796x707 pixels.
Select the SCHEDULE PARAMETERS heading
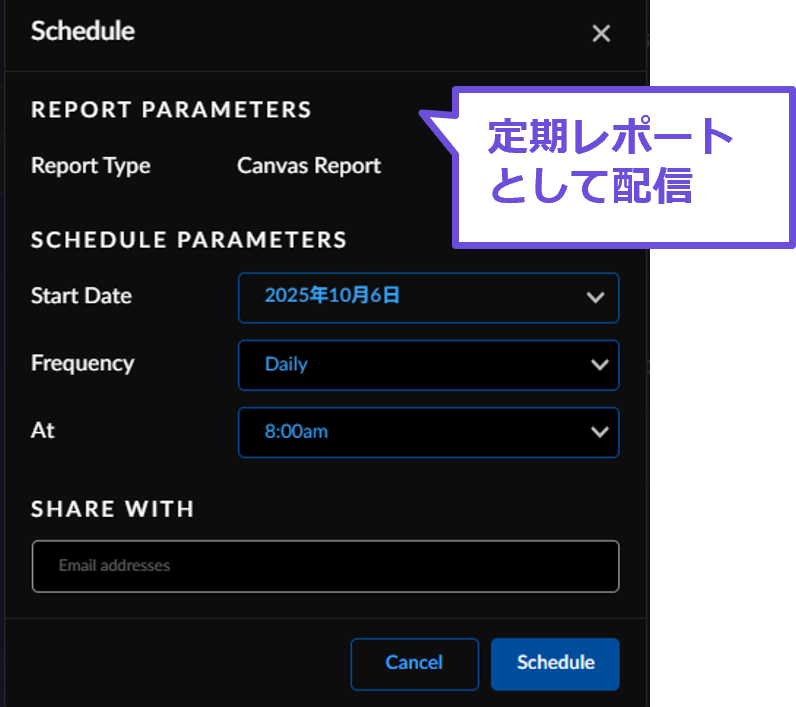[189, 240]
